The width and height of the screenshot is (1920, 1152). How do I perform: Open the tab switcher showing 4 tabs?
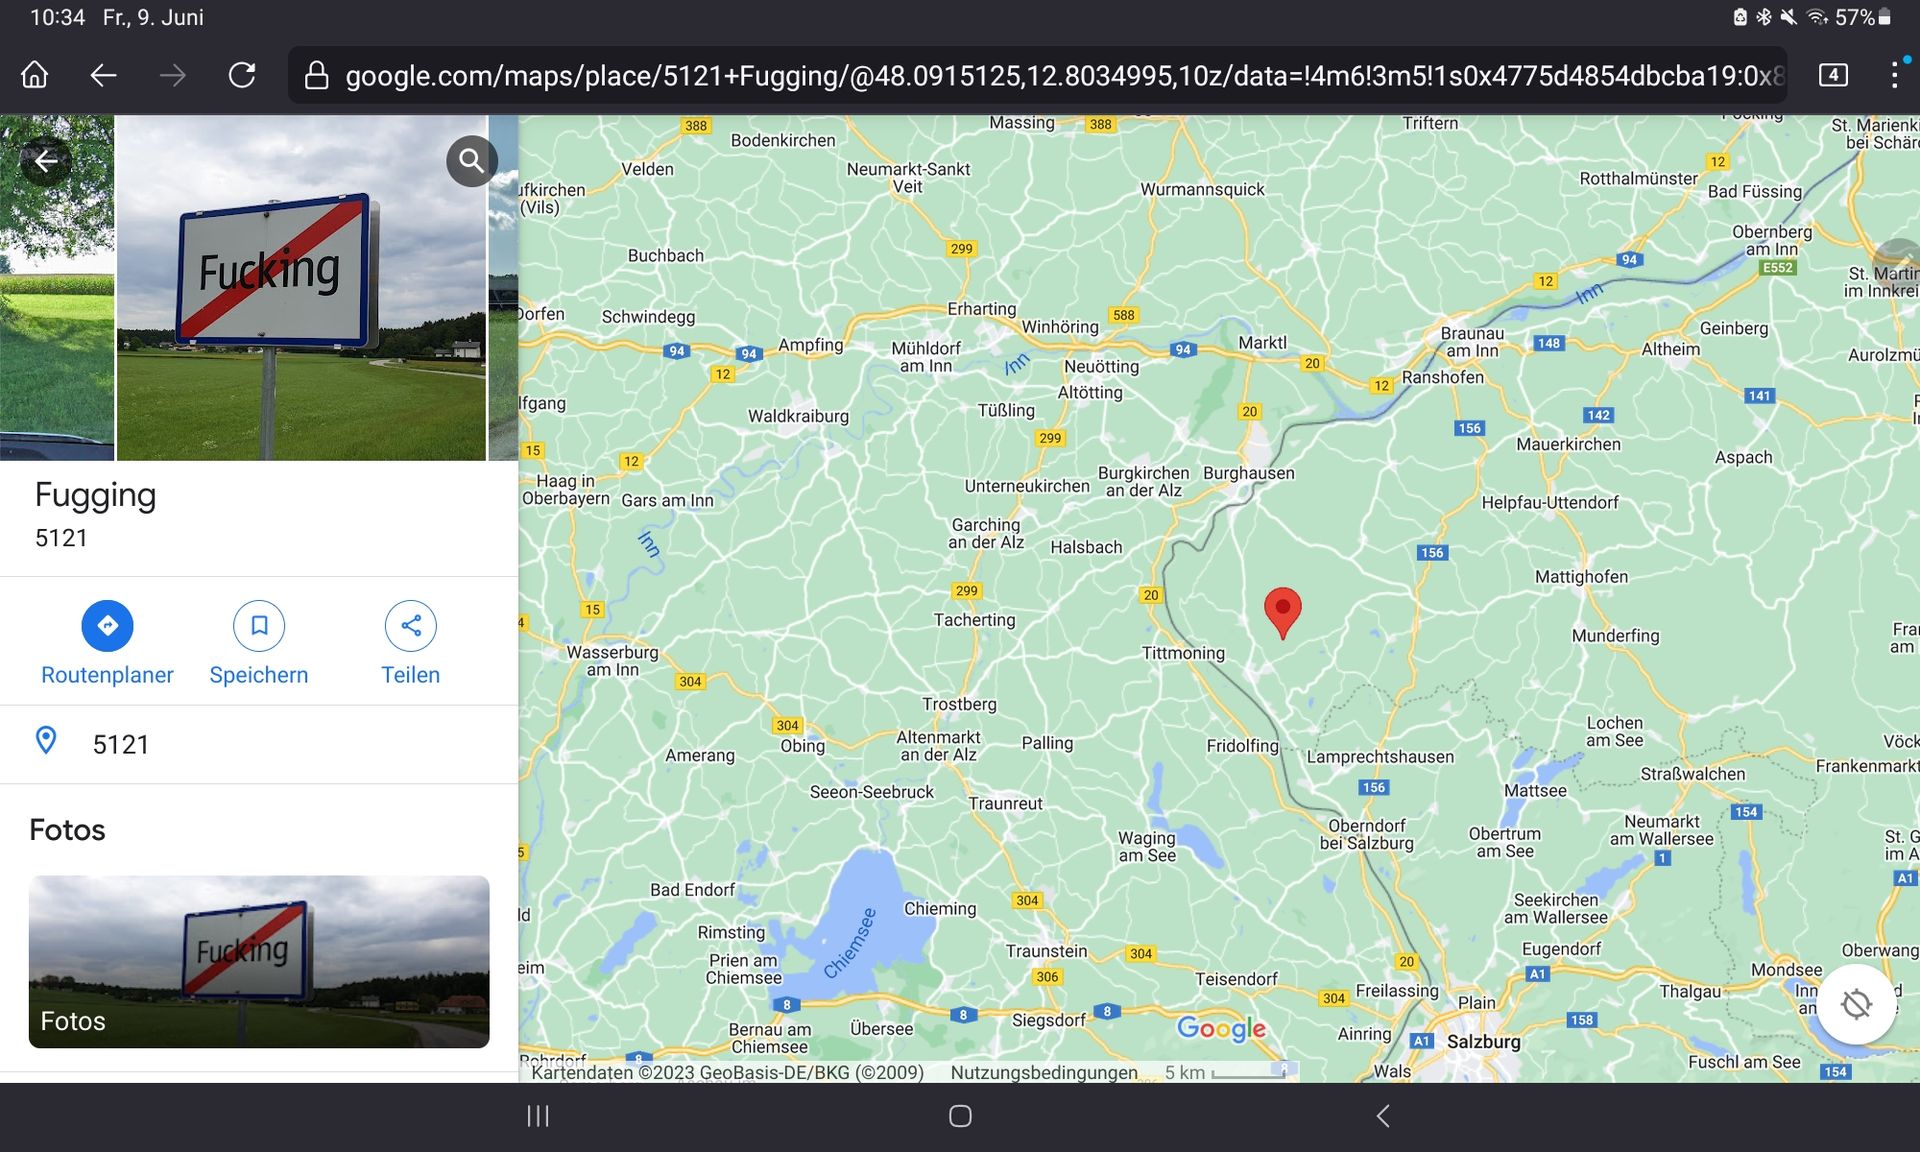(x=1832, y=75)
